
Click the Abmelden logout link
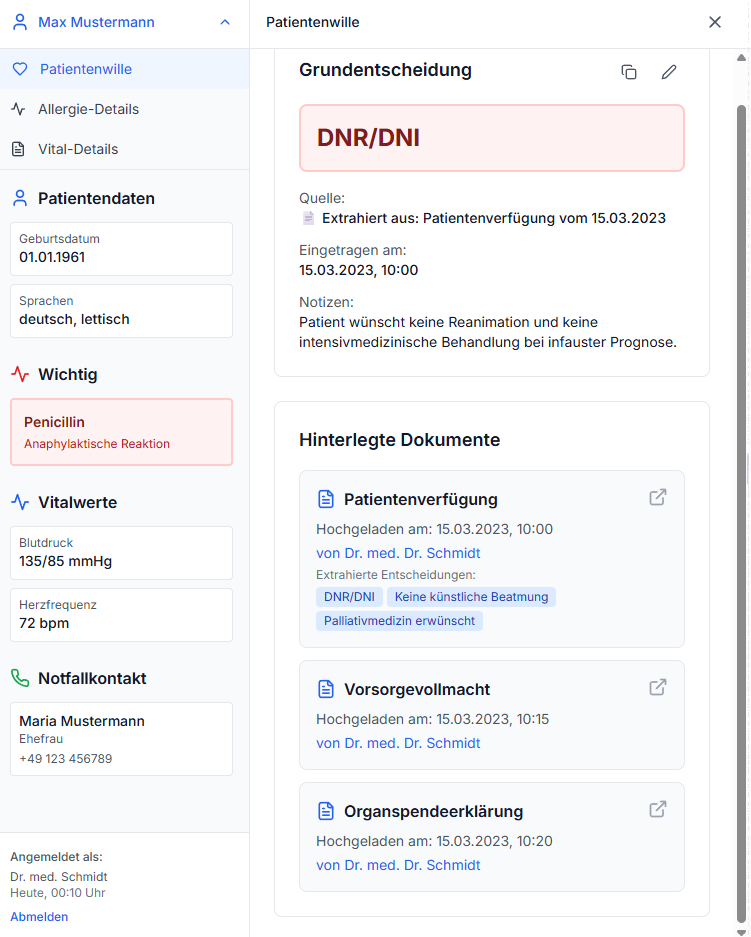pyautogui.click(x=39, y=916)
